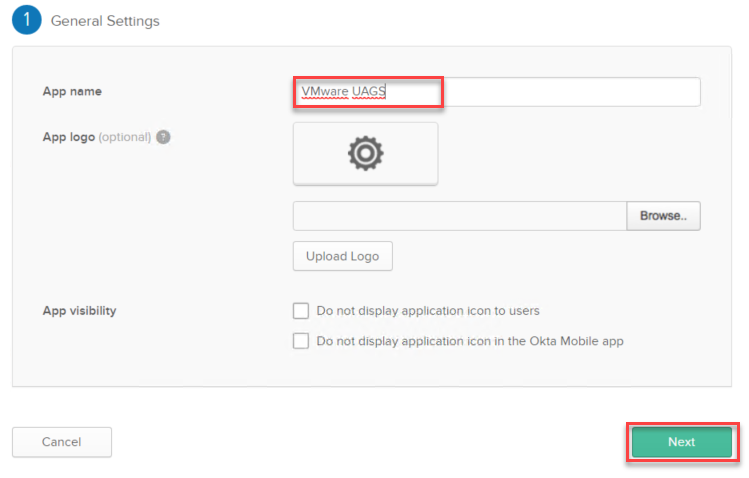This screenshot has width=749, height=478.
Task: Open the App logo help question mark
Action: pyautogui.click(x=163, y=137)
